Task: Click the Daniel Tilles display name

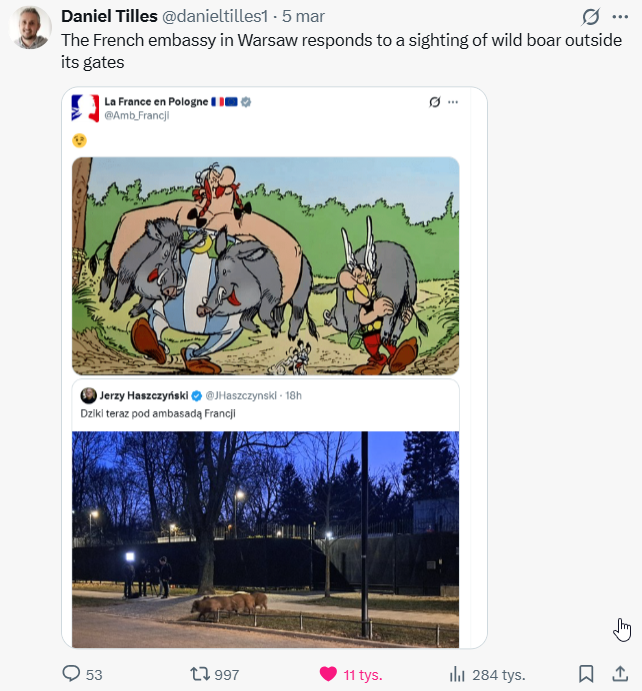Action: 108,17
